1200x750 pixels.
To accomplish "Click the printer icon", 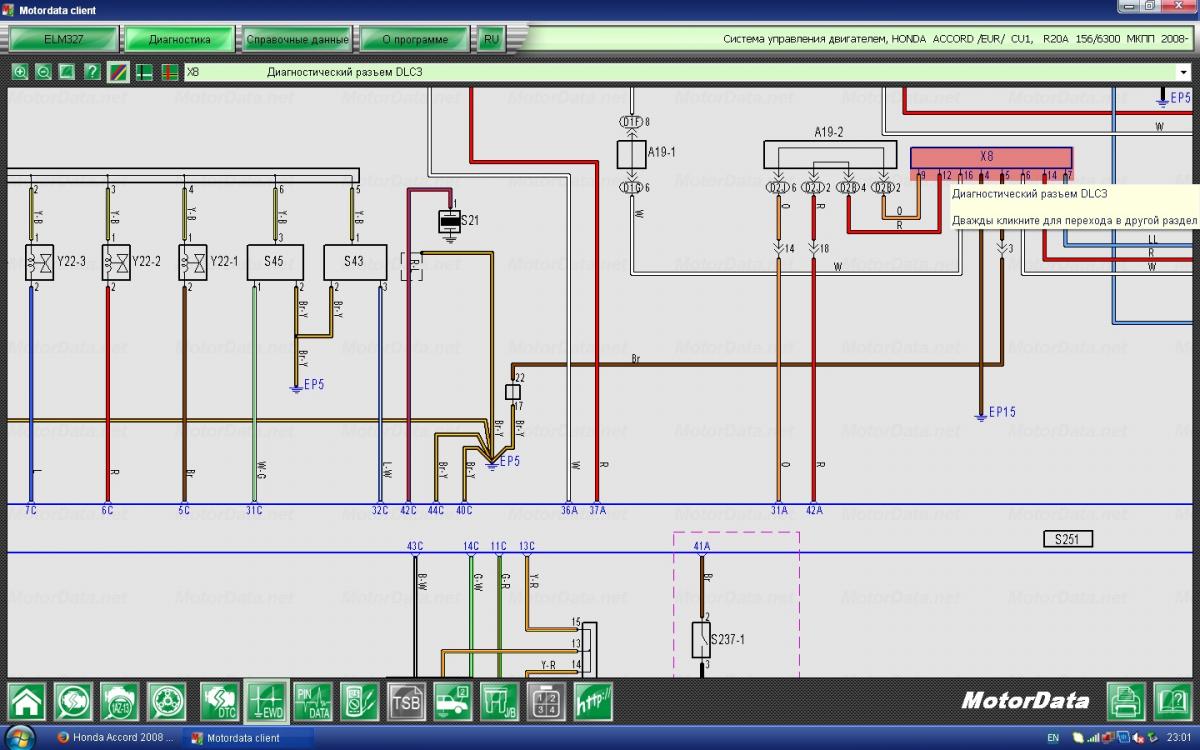I will coord(1127,701).
